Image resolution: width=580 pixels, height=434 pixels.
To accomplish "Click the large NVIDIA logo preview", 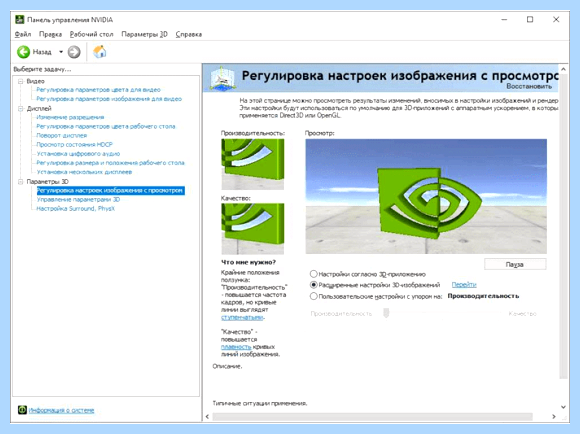I will click(x=426, y=196).
